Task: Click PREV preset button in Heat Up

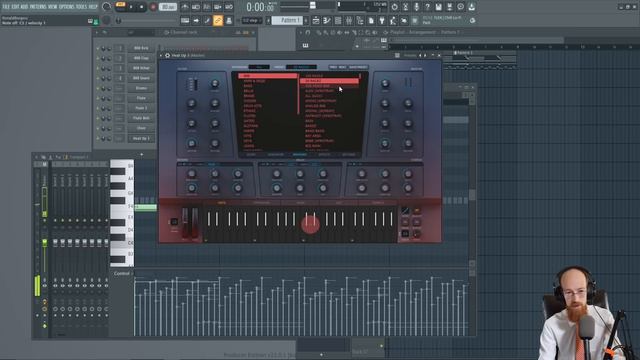Action: coord(333,67)
